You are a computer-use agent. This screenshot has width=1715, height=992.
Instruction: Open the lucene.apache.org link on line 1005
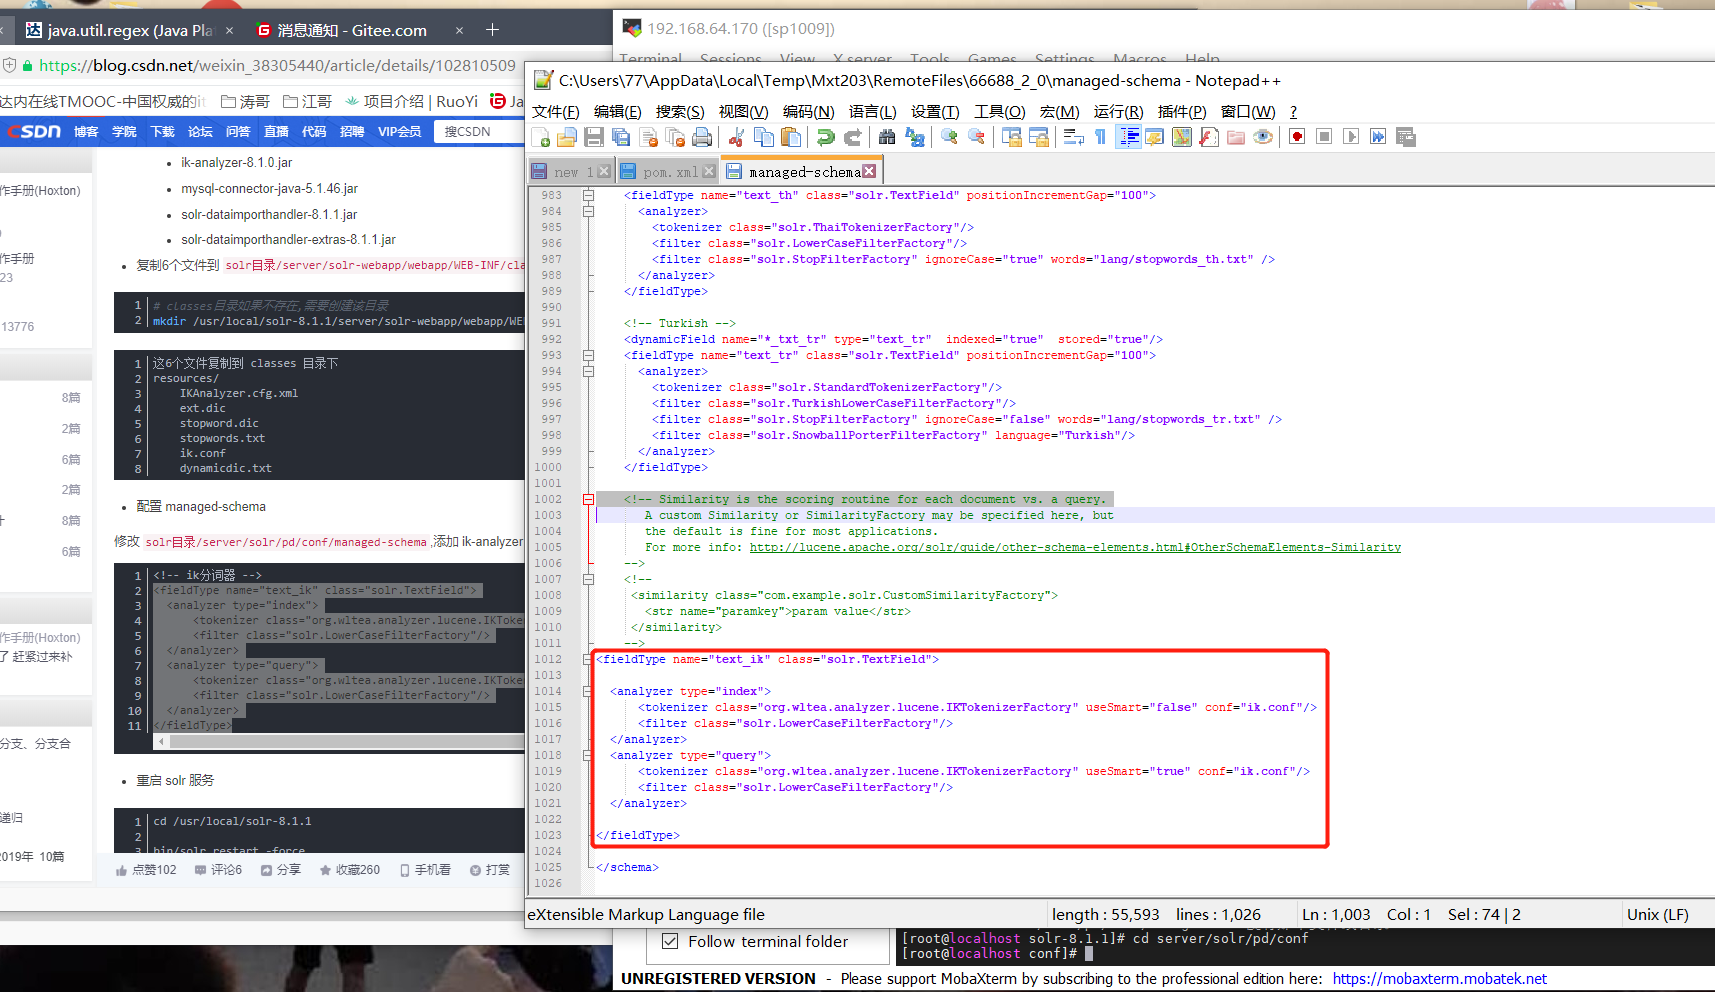(1075, 547)
